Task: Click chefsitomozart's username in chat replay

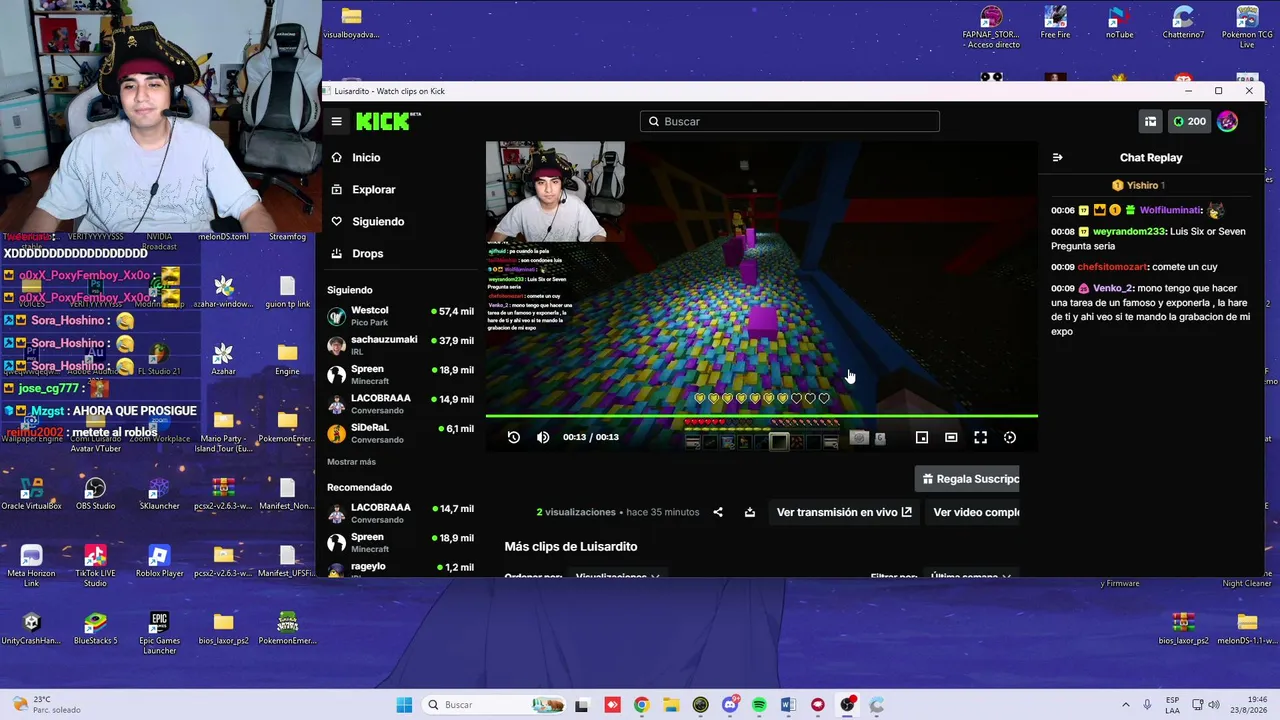Action: point(1112,267)
